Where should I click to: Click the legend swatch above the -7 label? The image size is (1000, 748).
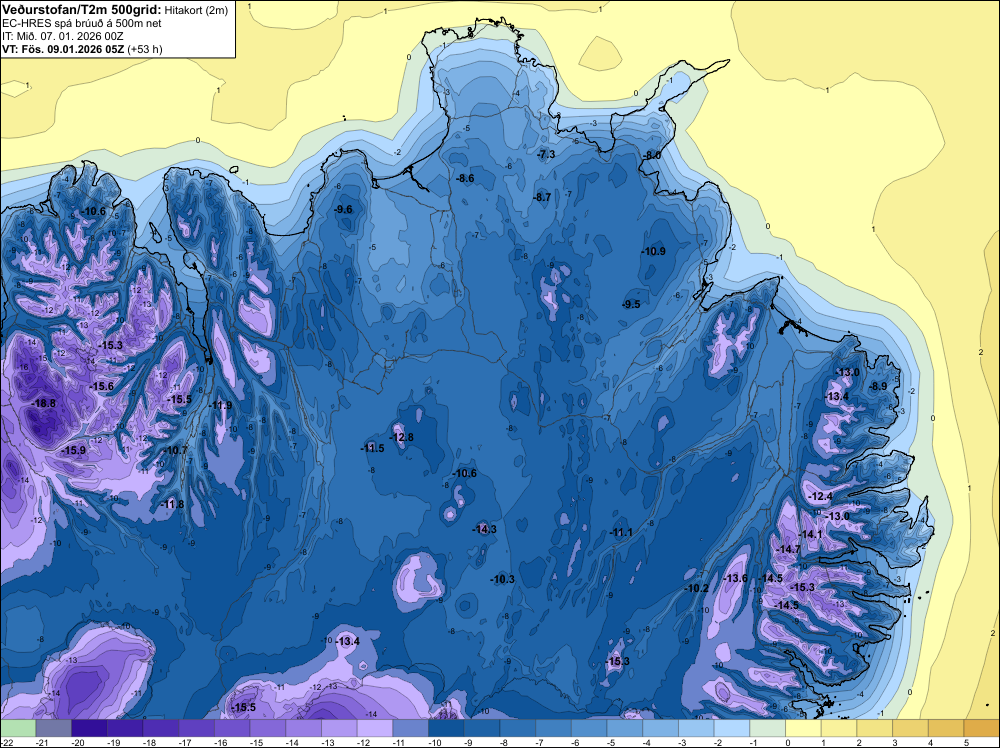[x=554, y=728]
